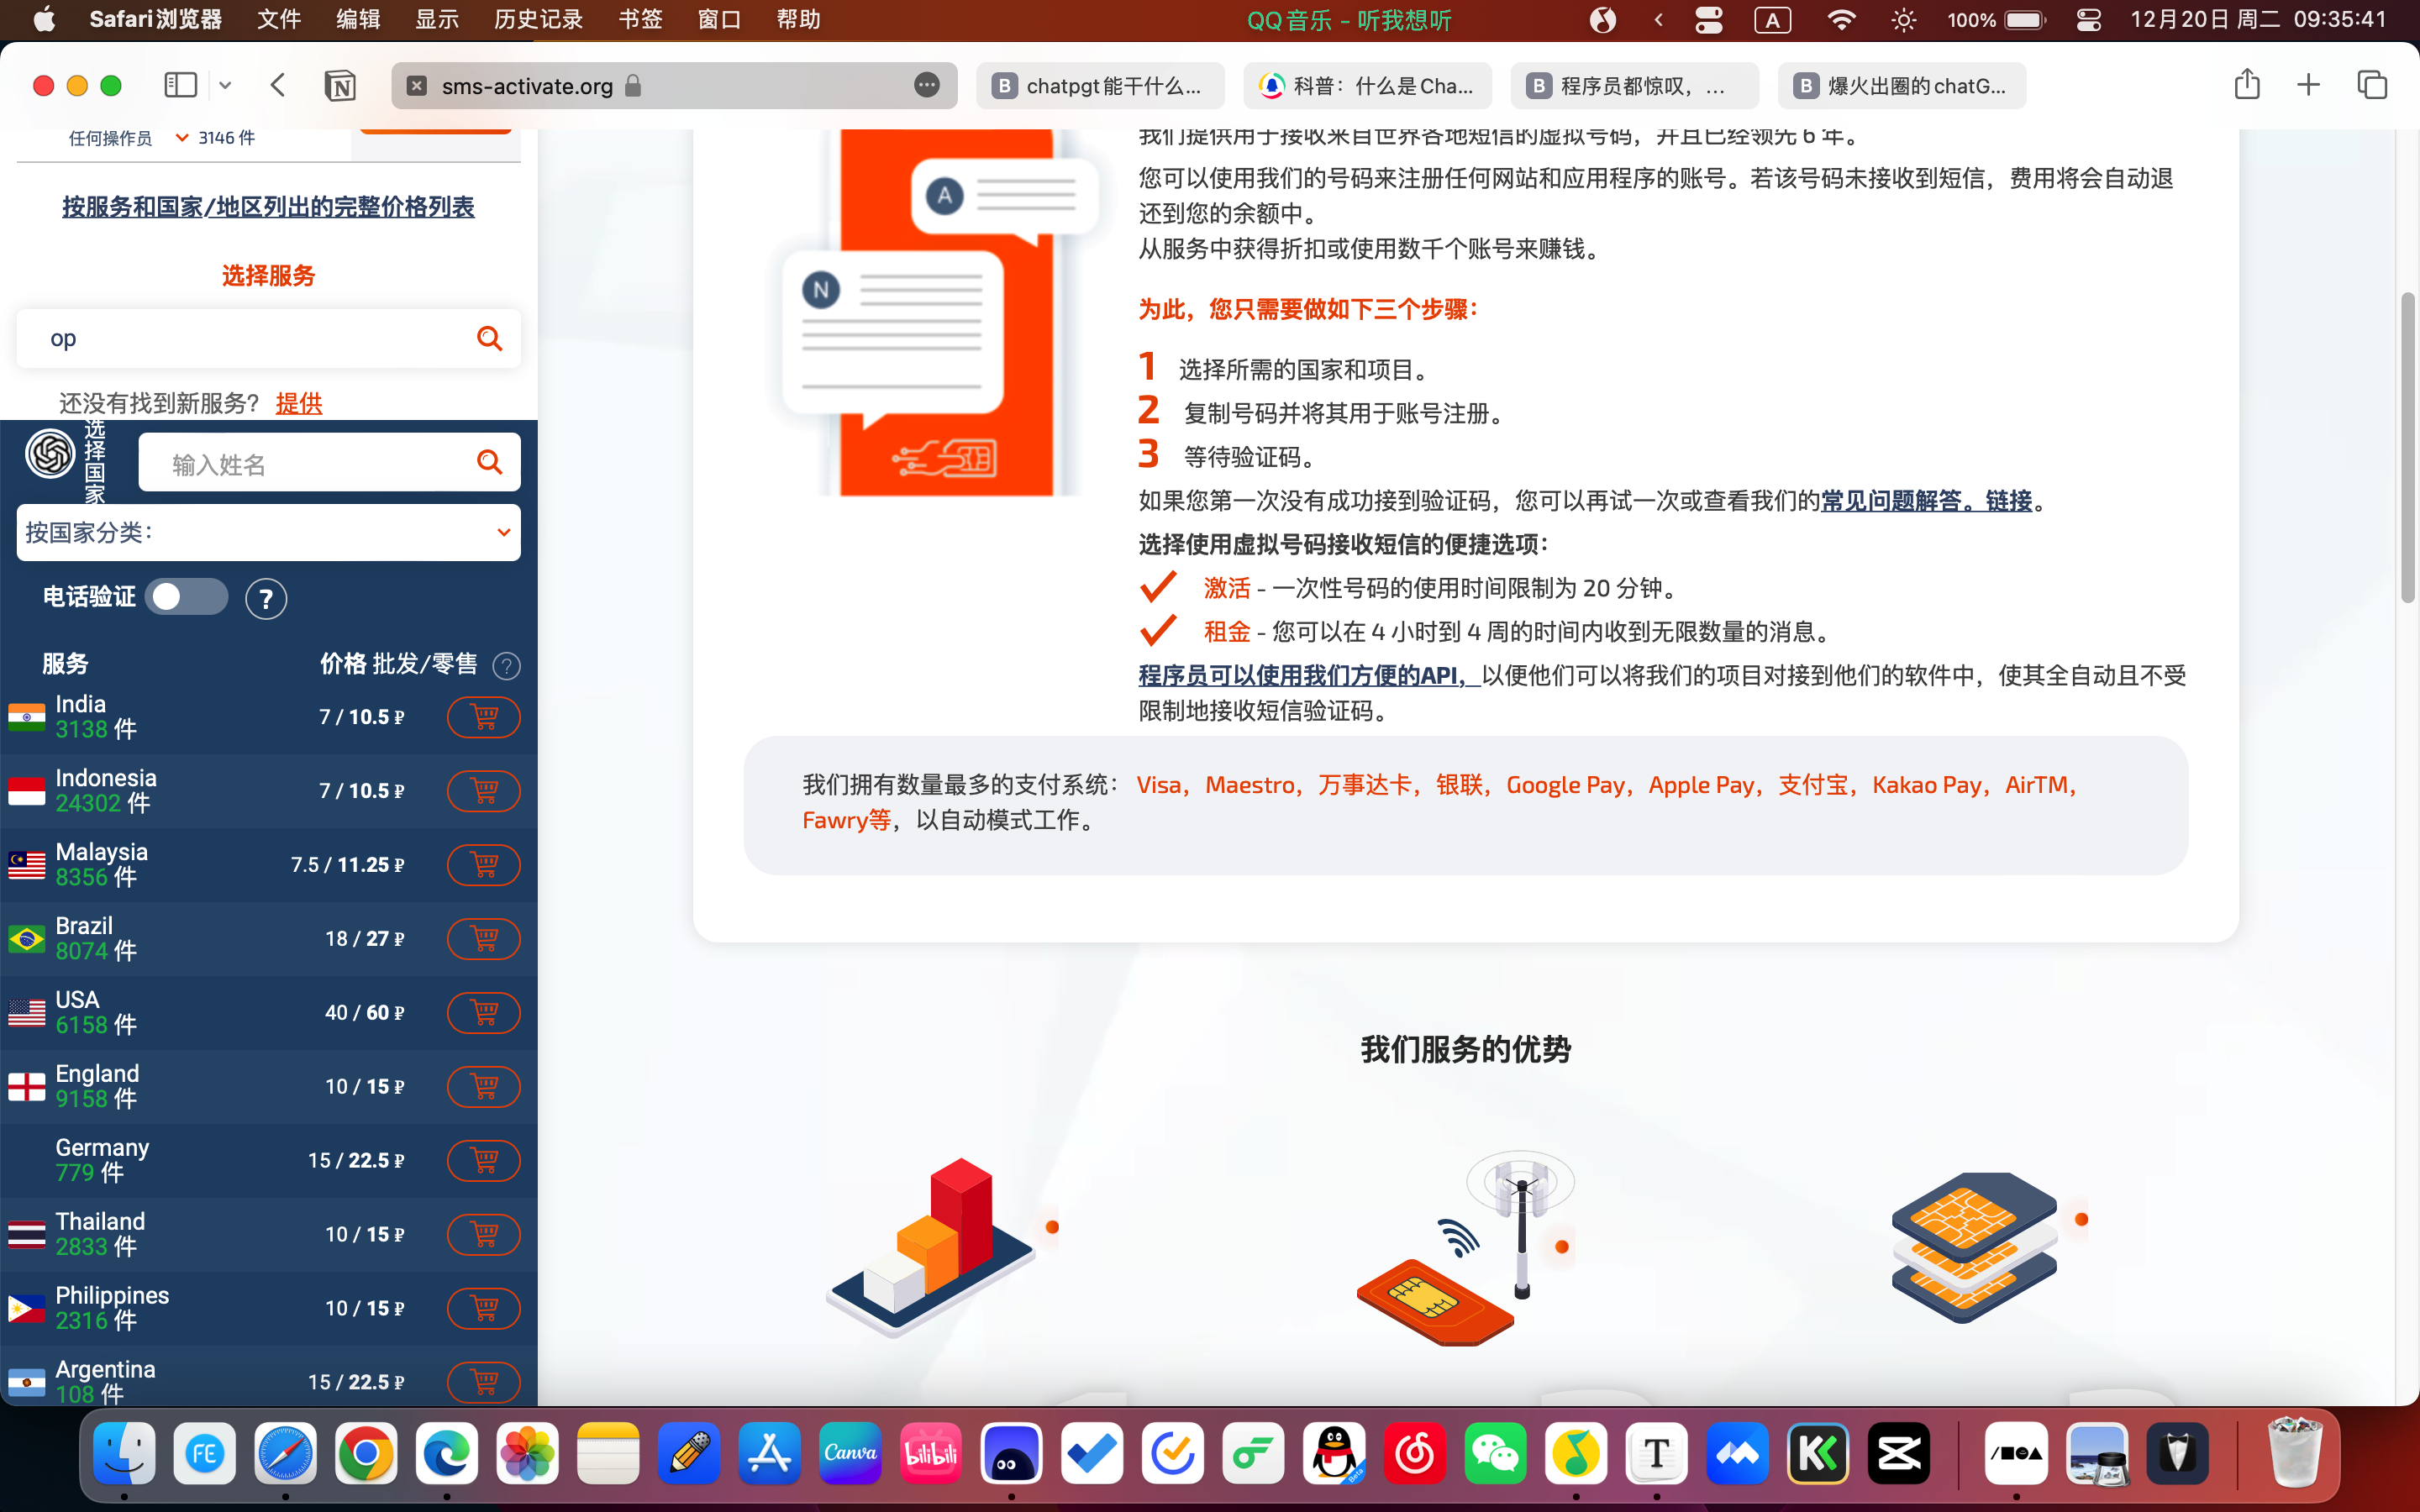Click the service search magnifier icon
2420x1512 pixels.
[489, 339]
